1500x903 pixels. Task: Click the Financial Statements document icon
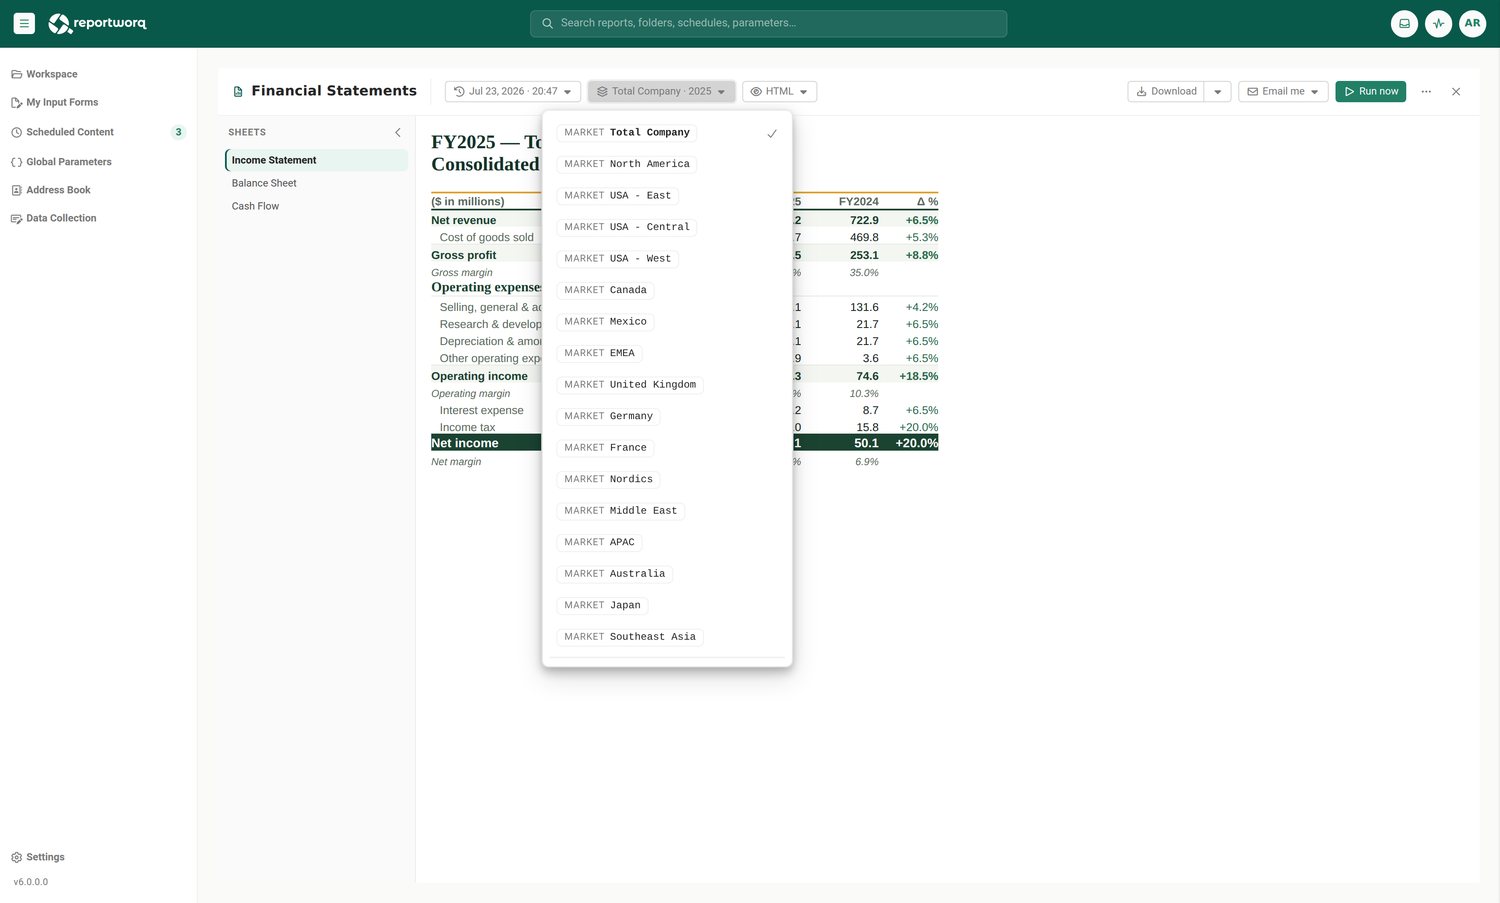coord(238,91)
